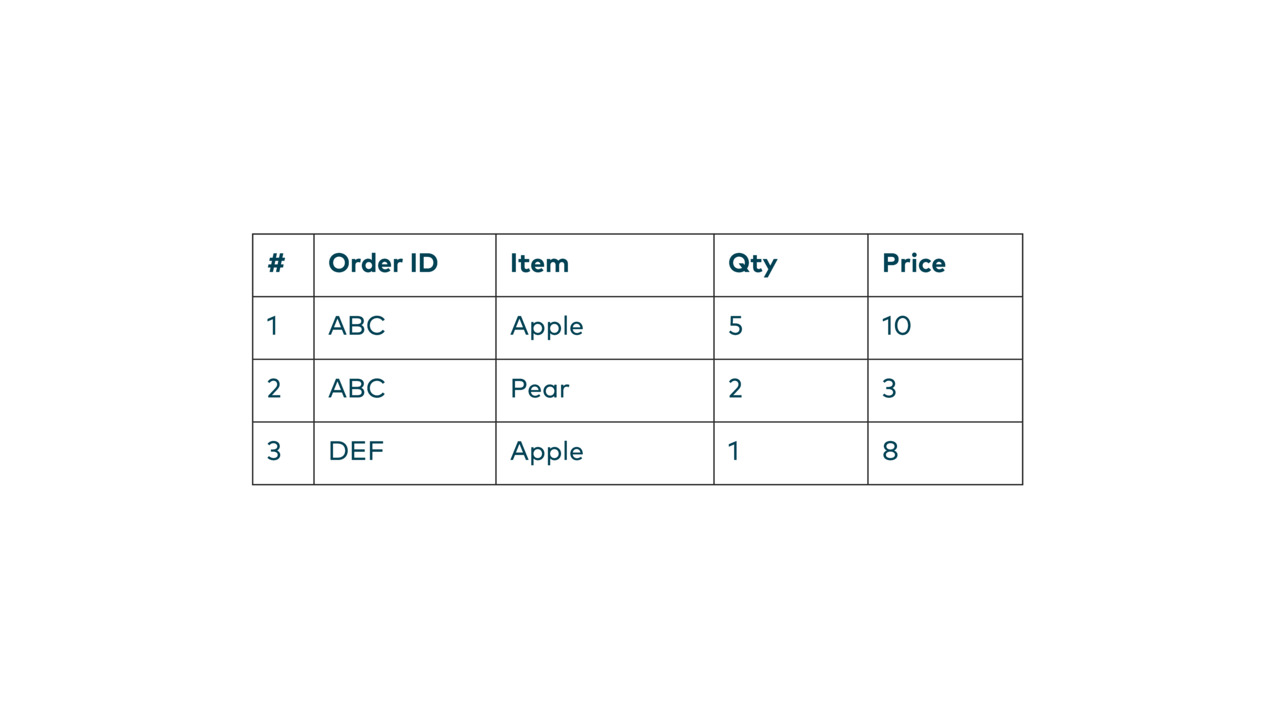
Task: Click the Price cell in Pear row
Action: (944, 390)
